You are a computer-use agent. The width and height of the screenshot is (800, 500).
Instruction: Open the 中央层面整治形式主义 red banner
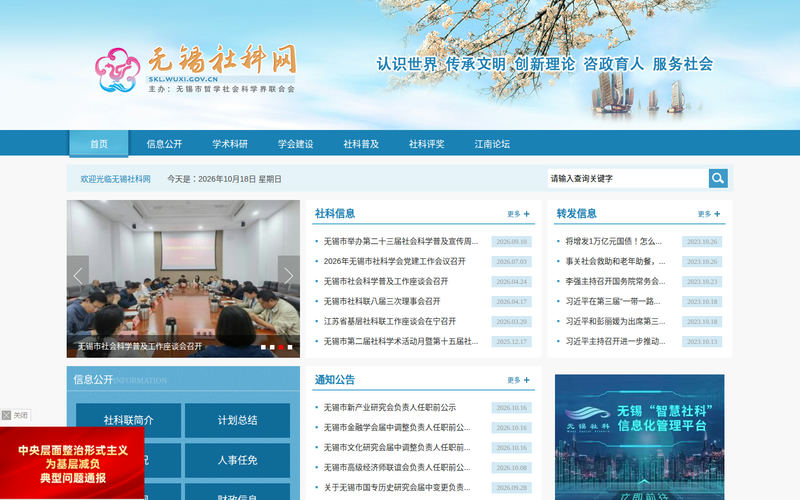(72, 463)
